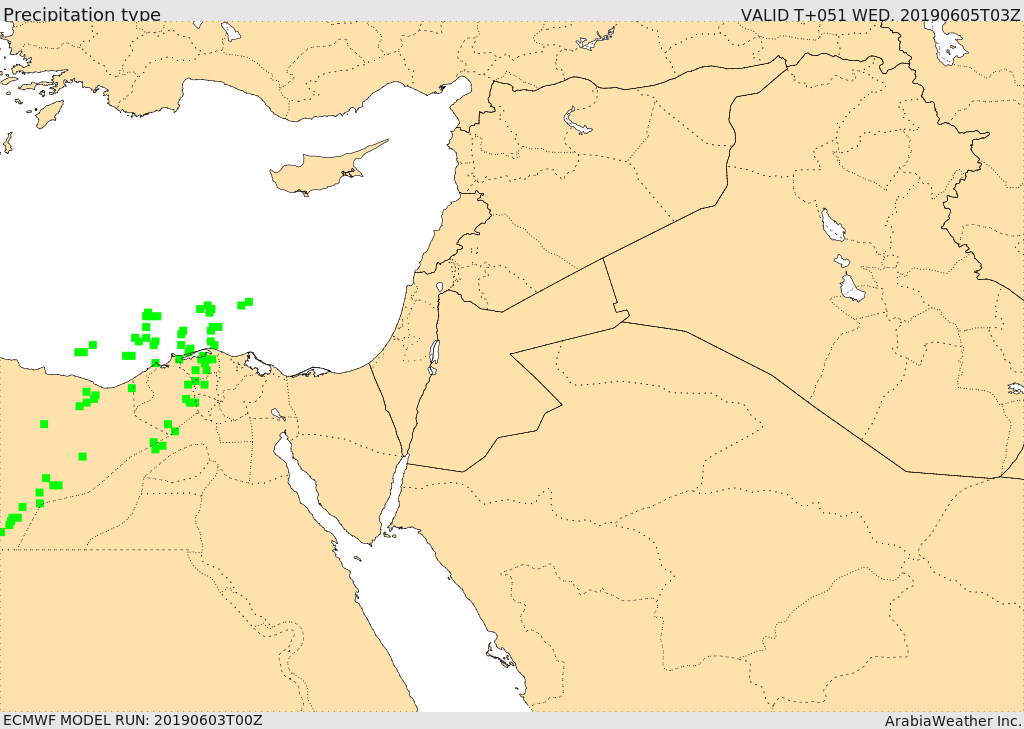Click the 'ArabiaWeather Inc' credit text
The height and width of the screenshot is (729, 1024).
coord(951,721)
